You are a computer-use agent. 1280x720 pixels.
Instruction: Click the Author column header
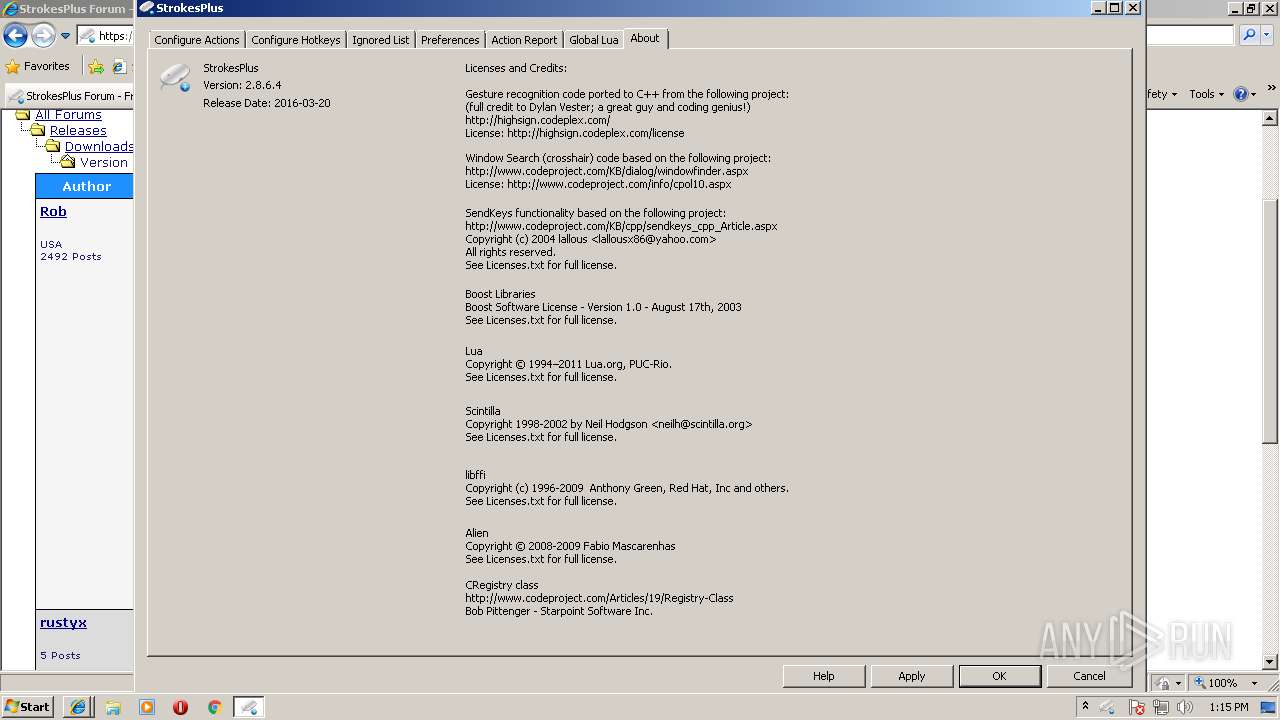click(x=86, y=186)
